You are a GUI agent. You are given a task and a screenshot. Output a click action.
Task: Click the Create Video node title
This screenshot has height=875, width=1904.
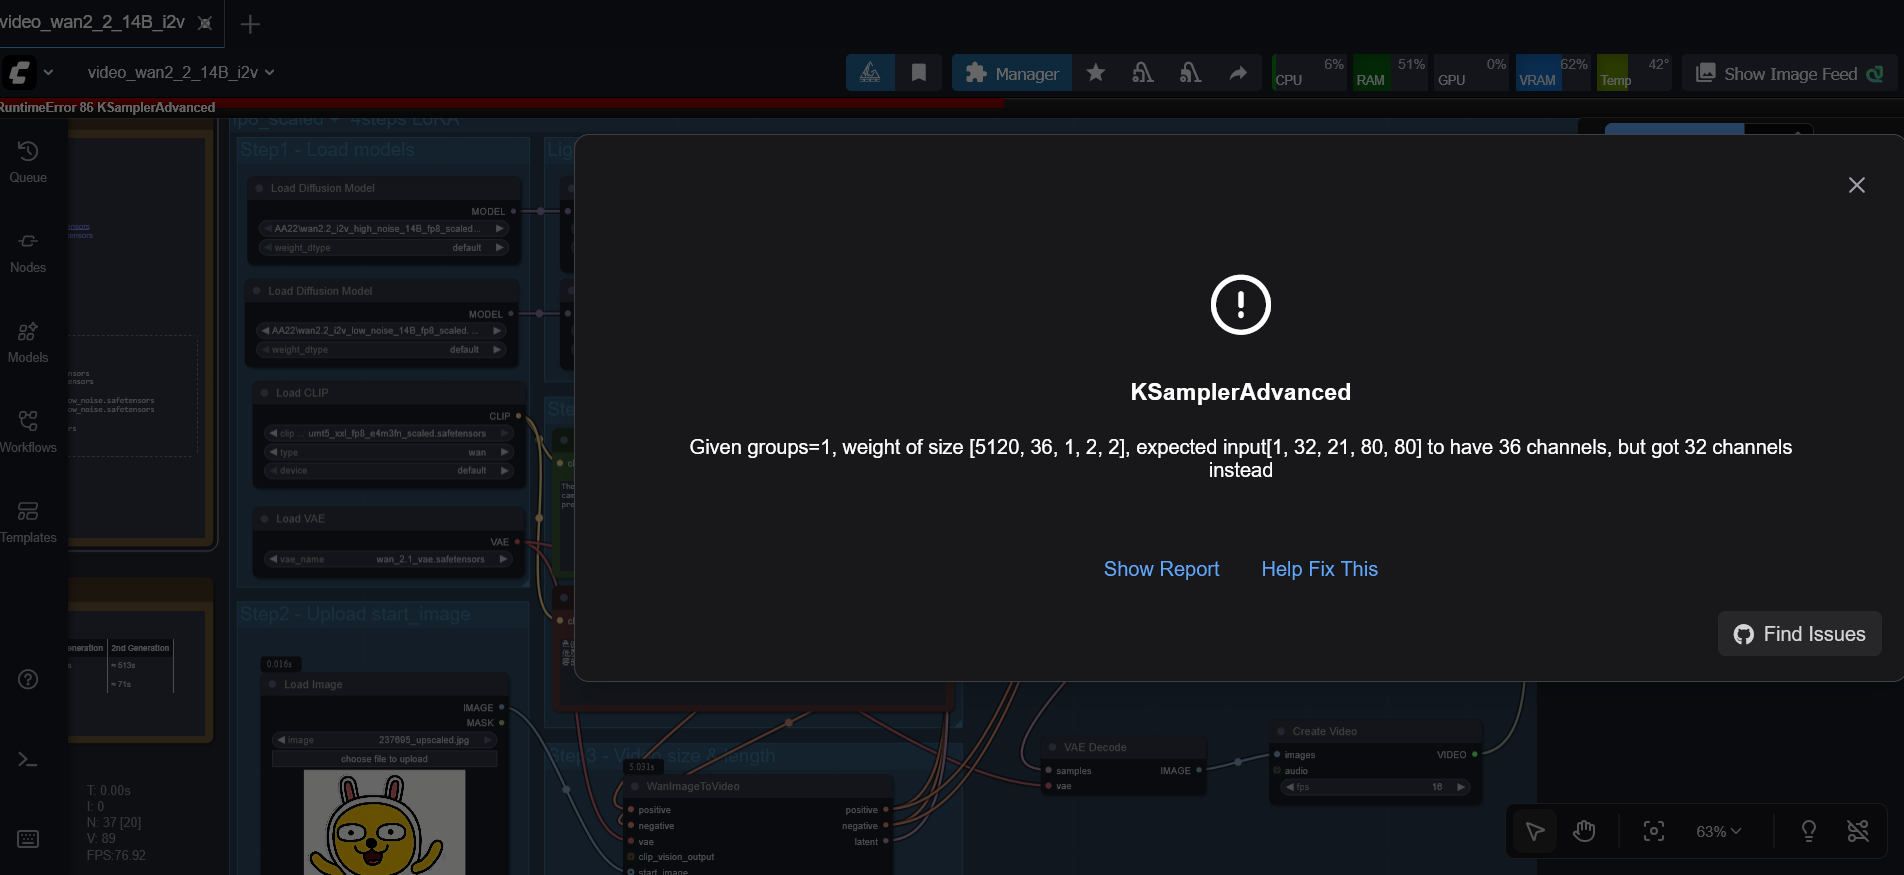coord(1325,732)
